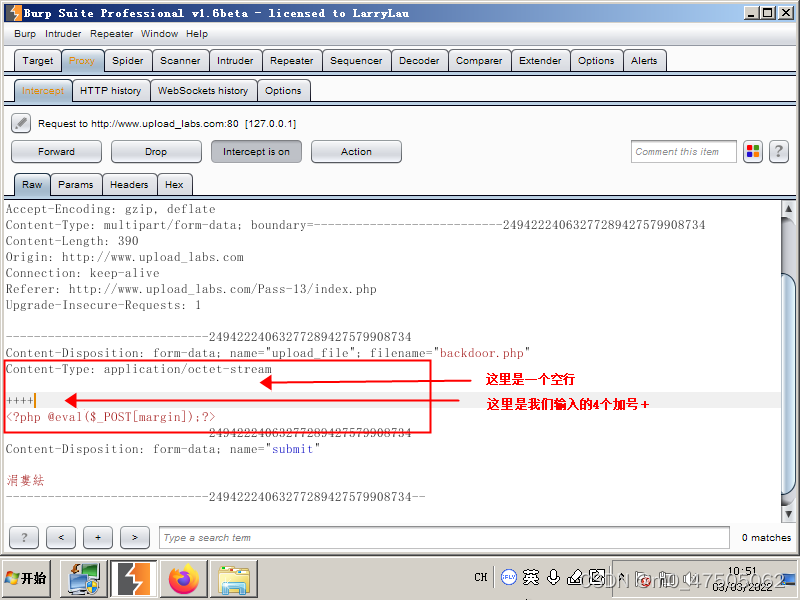The height and width of the screenshot is (600, 800).
Task: Click the PHP eval payload line
Action: (111, 417)
